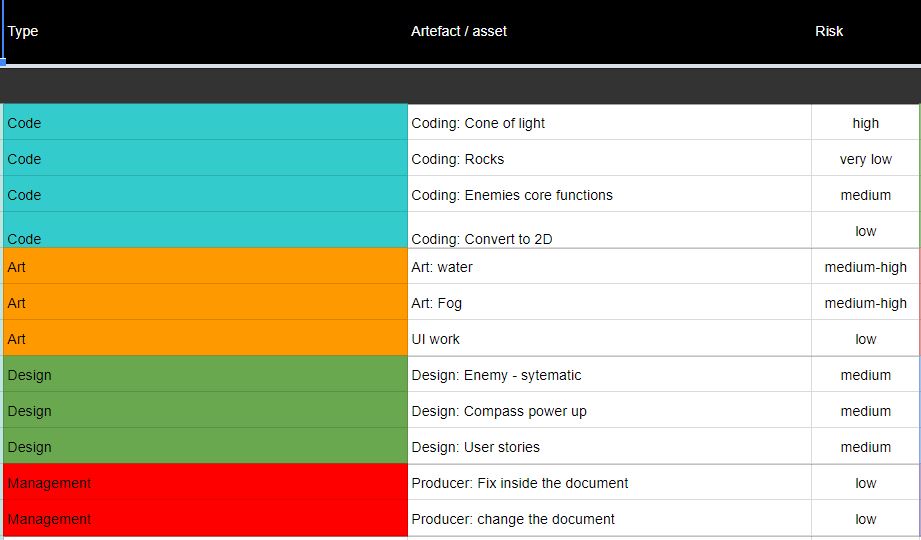Screen dimensions: 921x540
Task: Select the 'Coding: Convert to 2D' cell
Action: coord(608,231)
